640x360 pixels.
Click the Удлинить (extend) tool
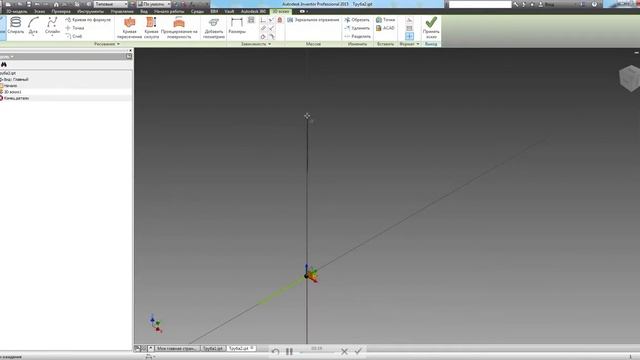pyautogui.click(x=357, y=28)
